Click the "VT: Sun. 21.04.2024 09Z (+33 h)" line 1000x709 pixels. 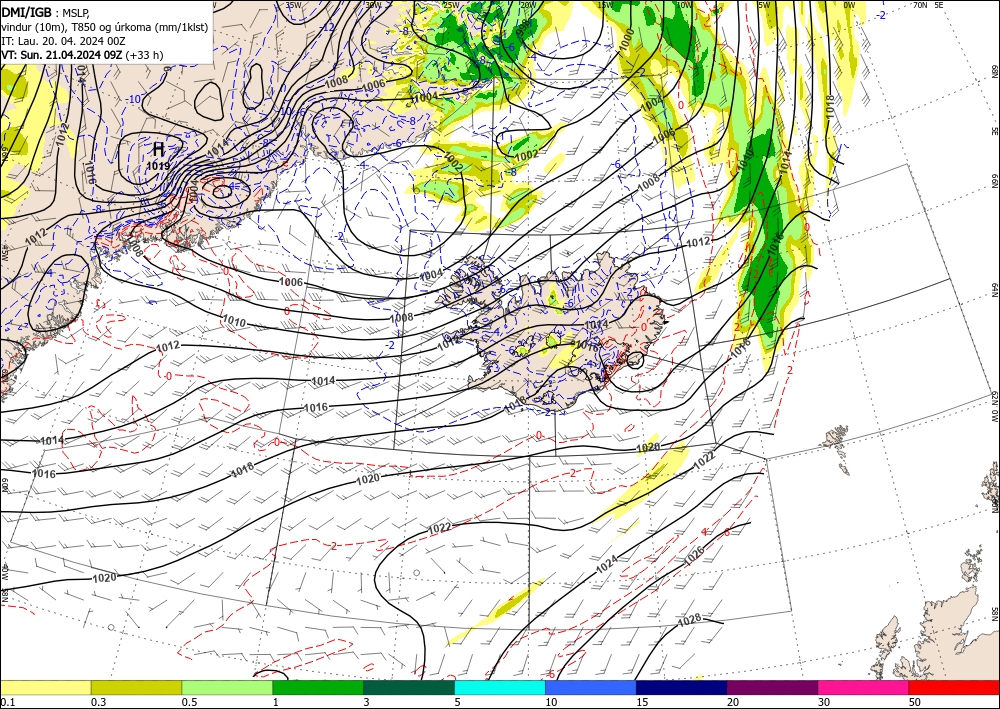click(x=82, y=55)
